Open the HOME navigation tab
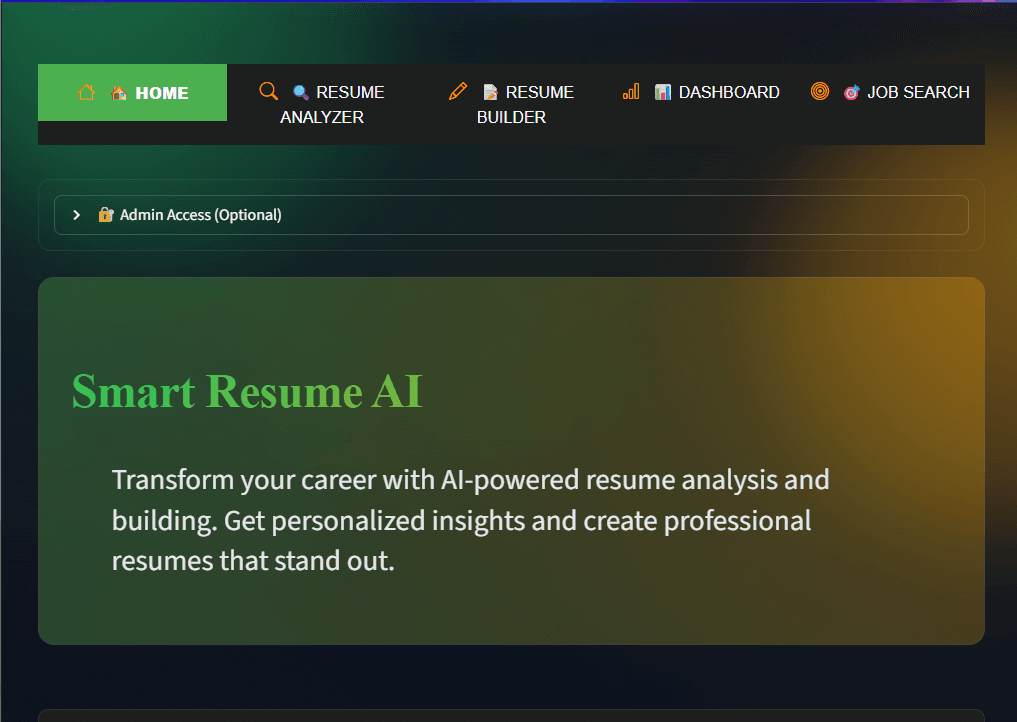This screenshot has width=1017, height=722. [x=132, y=92]
